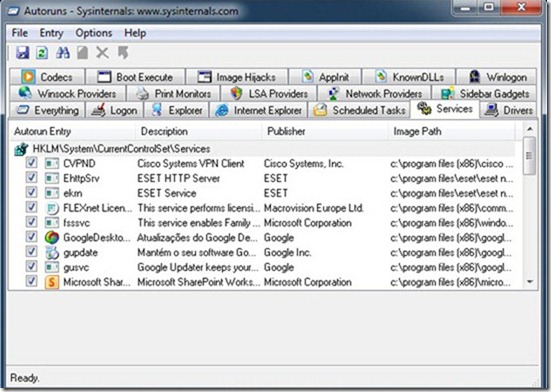Image resolution: width=551 pixels, height=392 pixels.
Task: Click the ekrn service icon
Action: coord(52,193)
